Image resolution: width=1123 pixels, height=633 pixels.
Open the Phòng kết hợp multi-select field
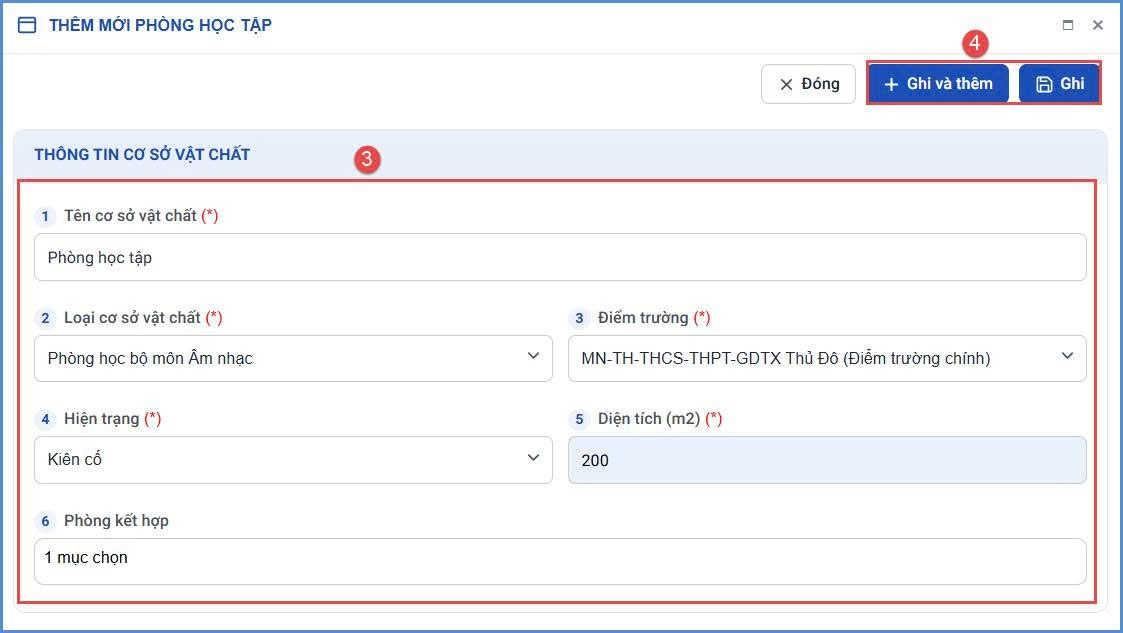[x=560, y=561]
